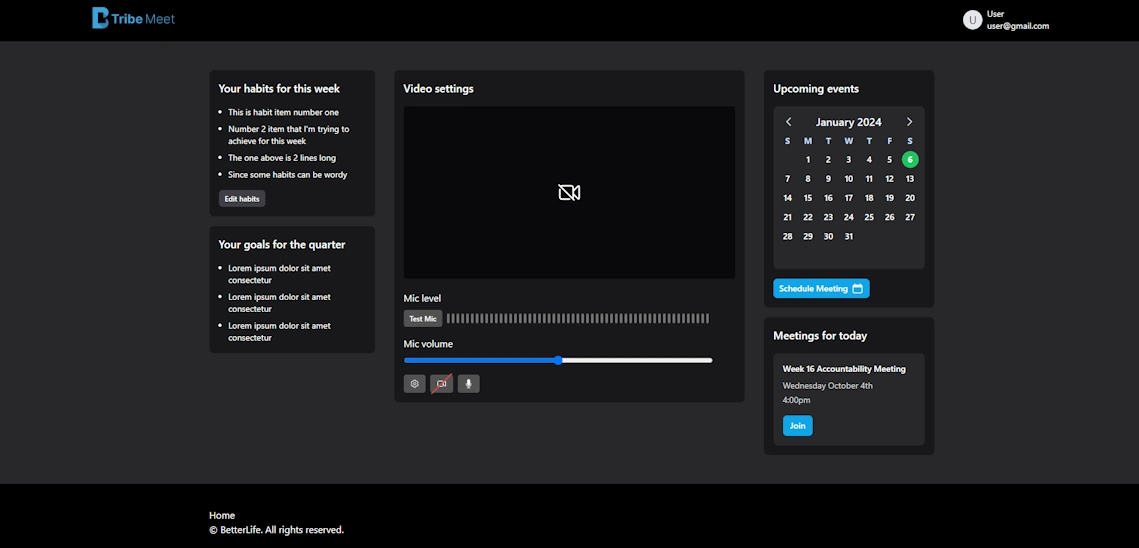This screenshot has height=548, width=1139.
Task: Select January 15 in the calendar
Action: (808, 198)
